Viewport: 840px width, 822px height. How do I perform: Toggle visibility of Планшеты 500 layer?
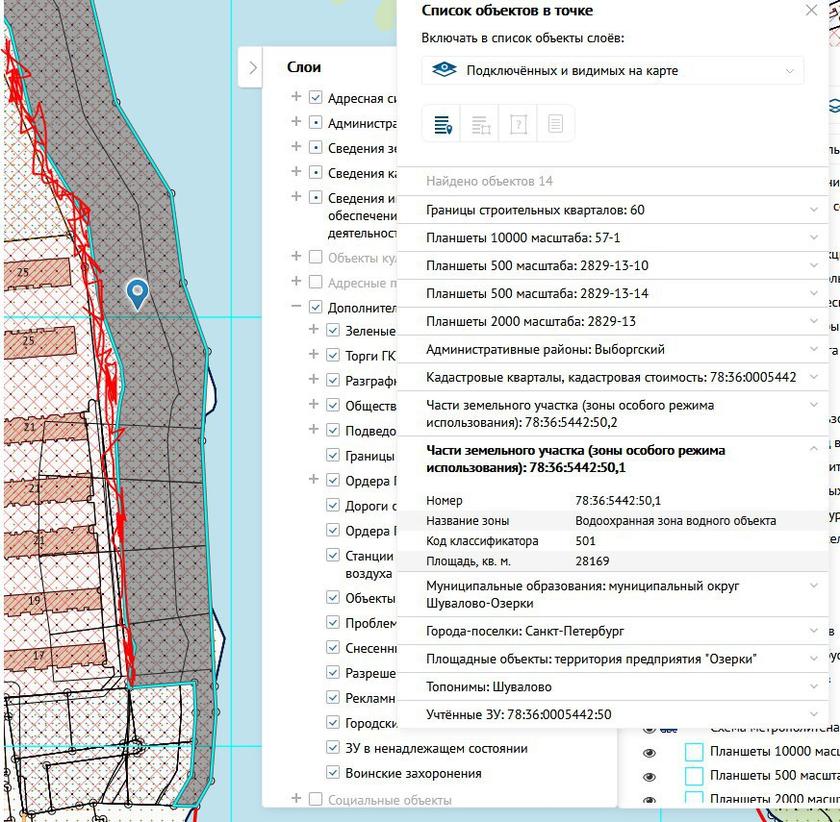pyautogui.click(x=649, y=777)
